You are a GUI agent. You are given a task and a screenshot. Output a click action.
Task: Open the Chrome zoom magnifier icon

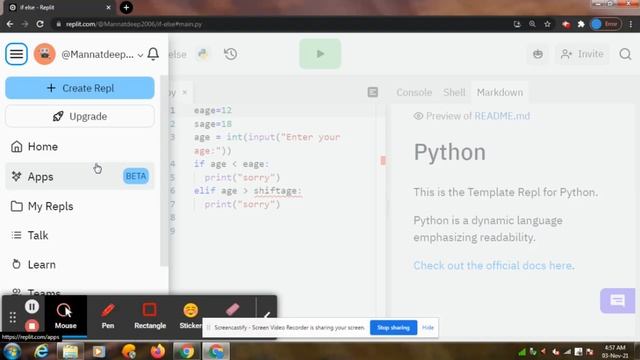532,24
